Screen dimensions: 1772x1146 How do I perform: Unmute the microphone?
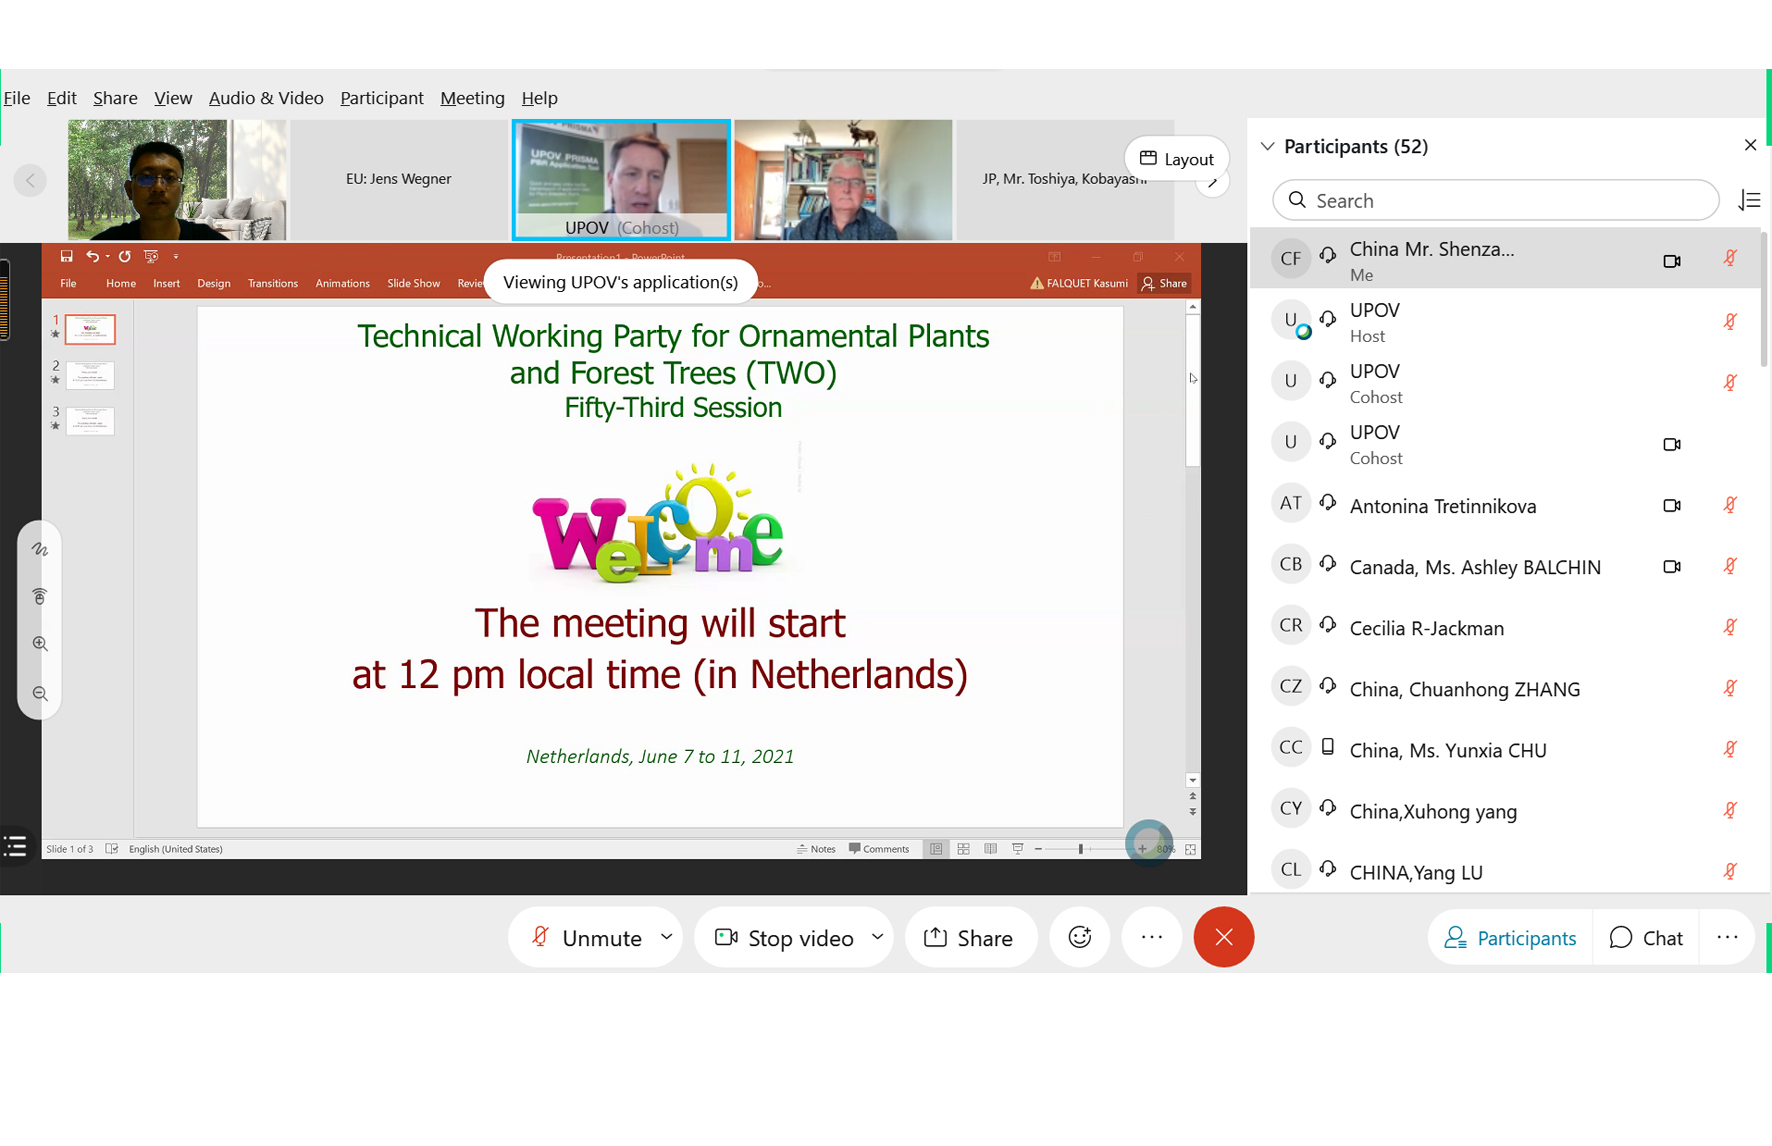(x=587, y=937)
